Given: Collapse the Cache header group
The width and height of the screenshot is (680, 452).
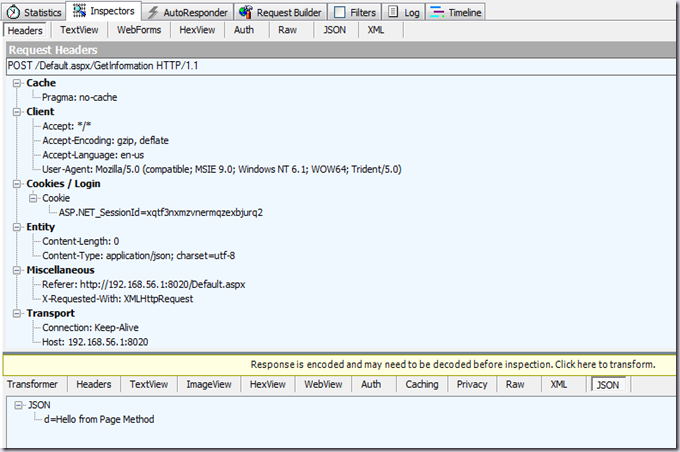Looking at the screenshot, I should click(x=17, y=83).
